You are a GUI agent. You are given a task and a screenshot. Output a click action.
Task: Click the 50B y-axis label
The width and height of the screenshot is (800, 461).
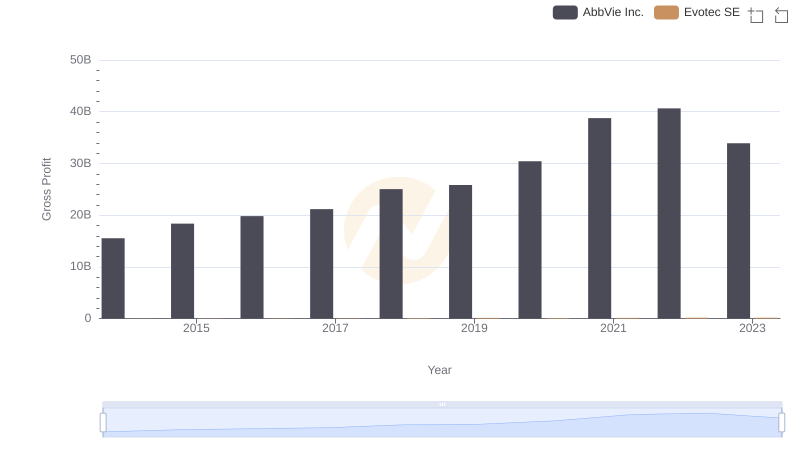point(81,60)
